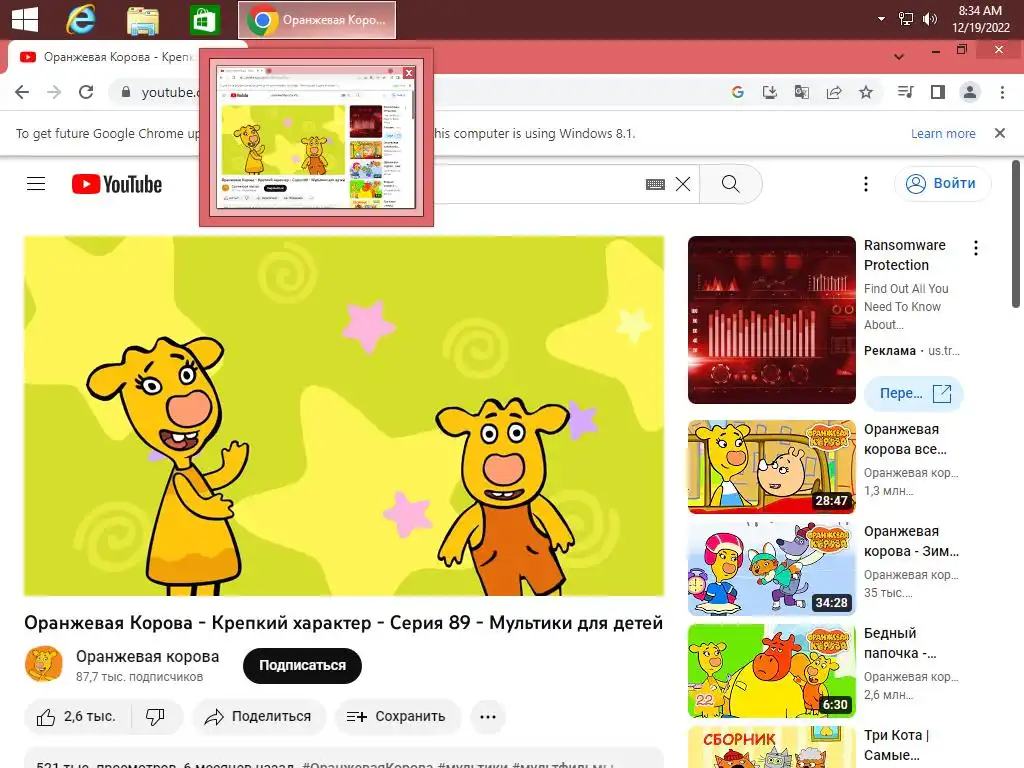Image resolution: width=1024 pixels, height=768 pixels.
Task: Click the Chrome taskbar preview thumbnail
Action: click(316, 137)
